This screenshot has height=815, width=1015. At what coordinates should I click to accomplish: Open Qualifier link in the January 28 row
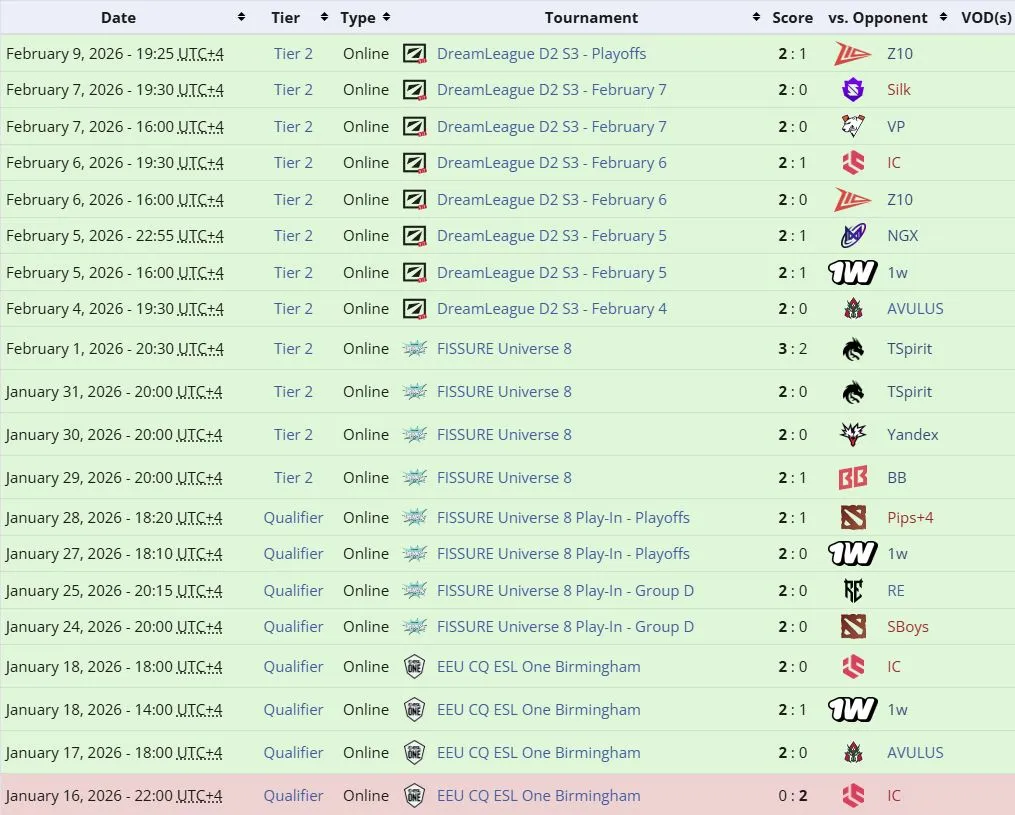coord(293,518)
